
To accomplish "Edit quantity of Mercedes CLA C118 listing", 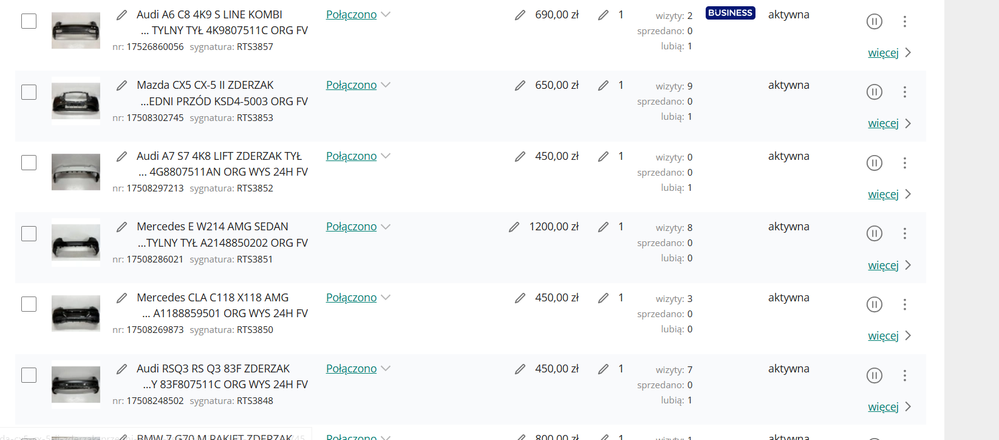I will point(603,298).
